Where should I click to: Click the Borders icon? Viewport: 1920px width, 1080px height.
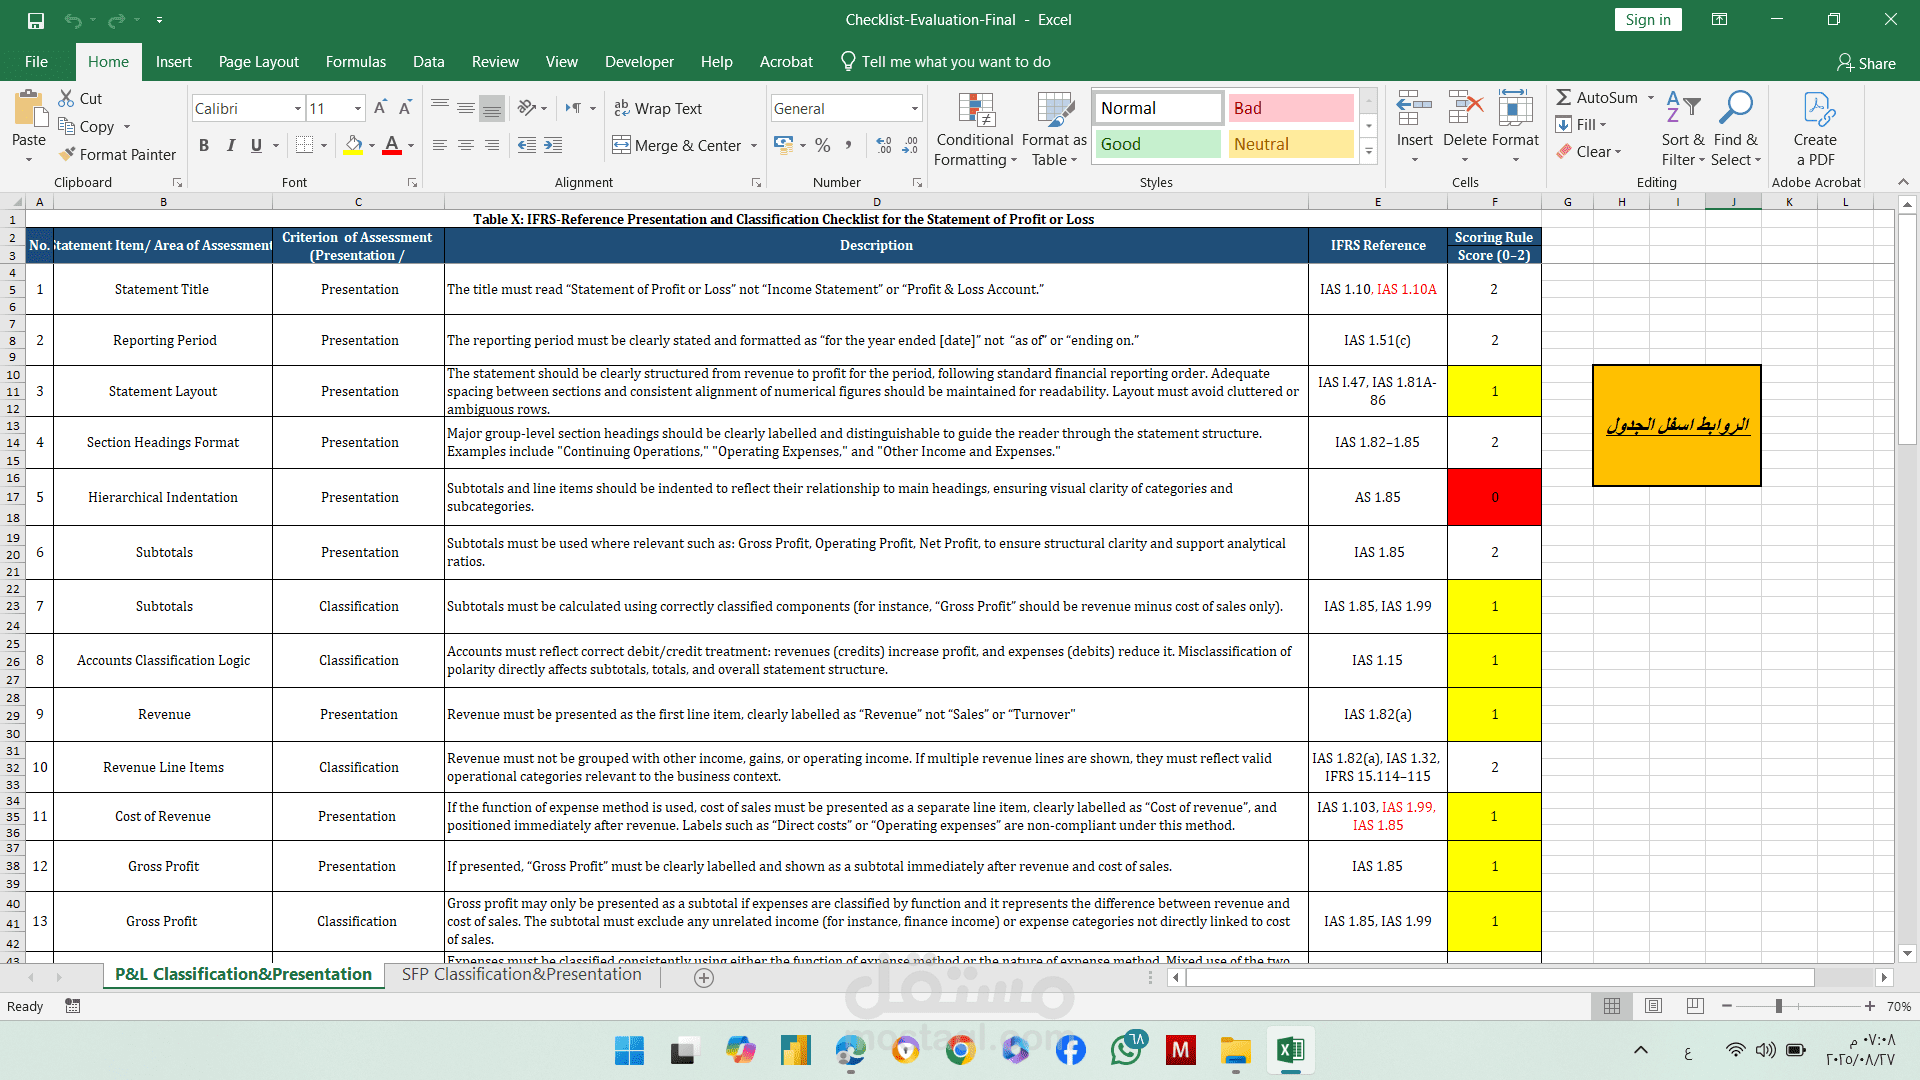305,145
